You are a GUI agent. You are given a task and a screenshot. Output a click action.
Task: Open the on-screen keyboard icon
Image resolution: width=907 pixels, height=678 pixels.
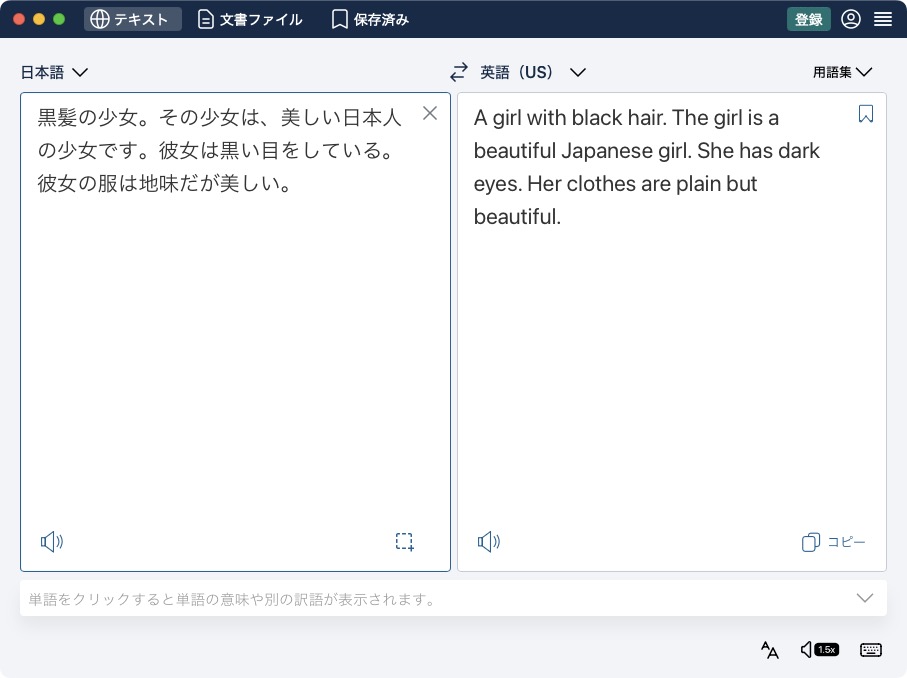pos(871,650)
